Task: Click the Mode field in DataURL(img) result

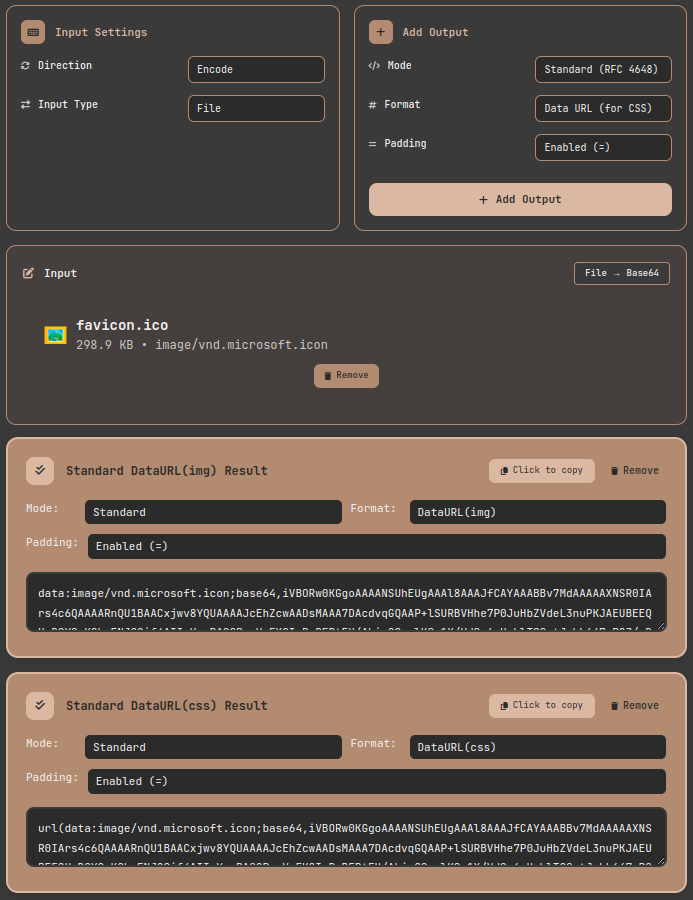Action: click(x=213, y=512)
